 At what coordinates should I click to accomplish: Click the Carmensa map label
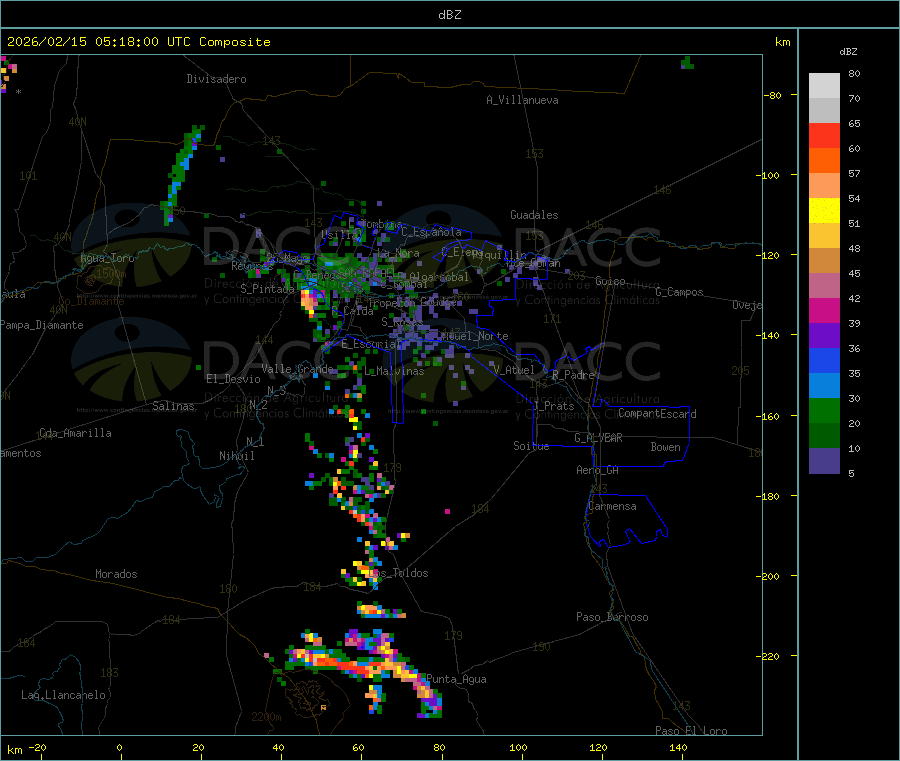pyautogui.click(x=612, y=506)
